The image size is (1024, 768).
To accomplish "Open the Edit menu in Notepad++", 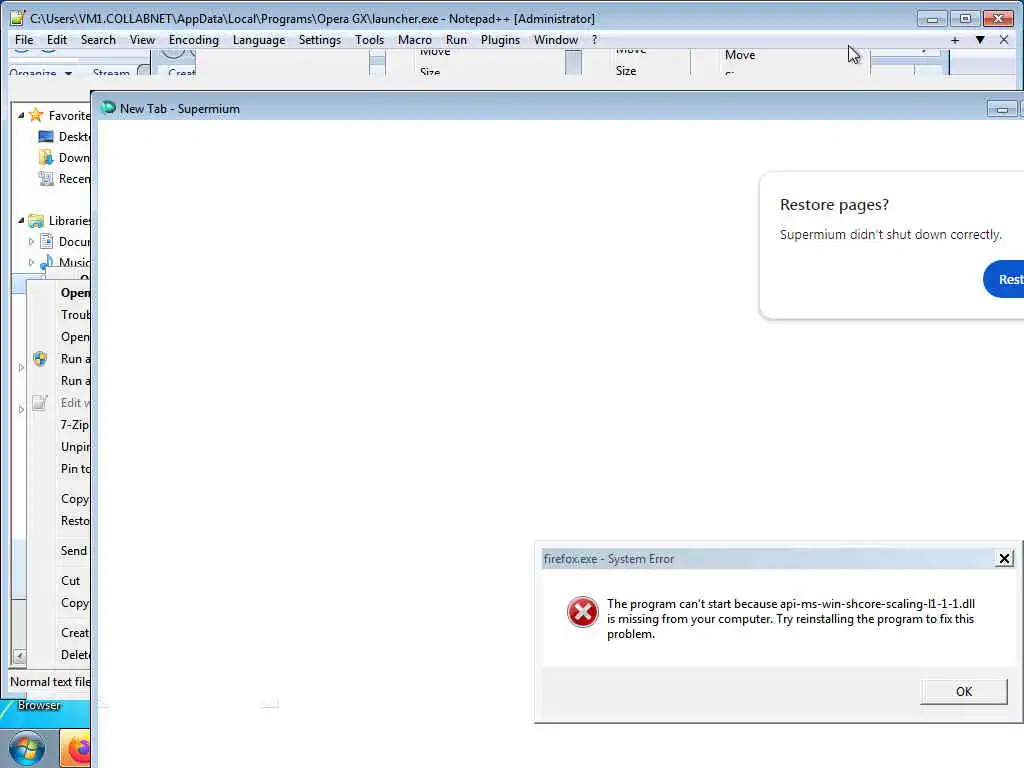I will 57,40.
